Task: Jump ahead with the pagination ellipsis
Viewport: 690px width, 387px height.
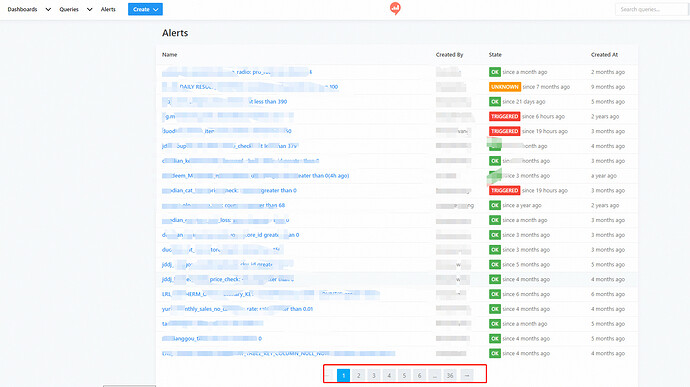Action: (434, 376)
